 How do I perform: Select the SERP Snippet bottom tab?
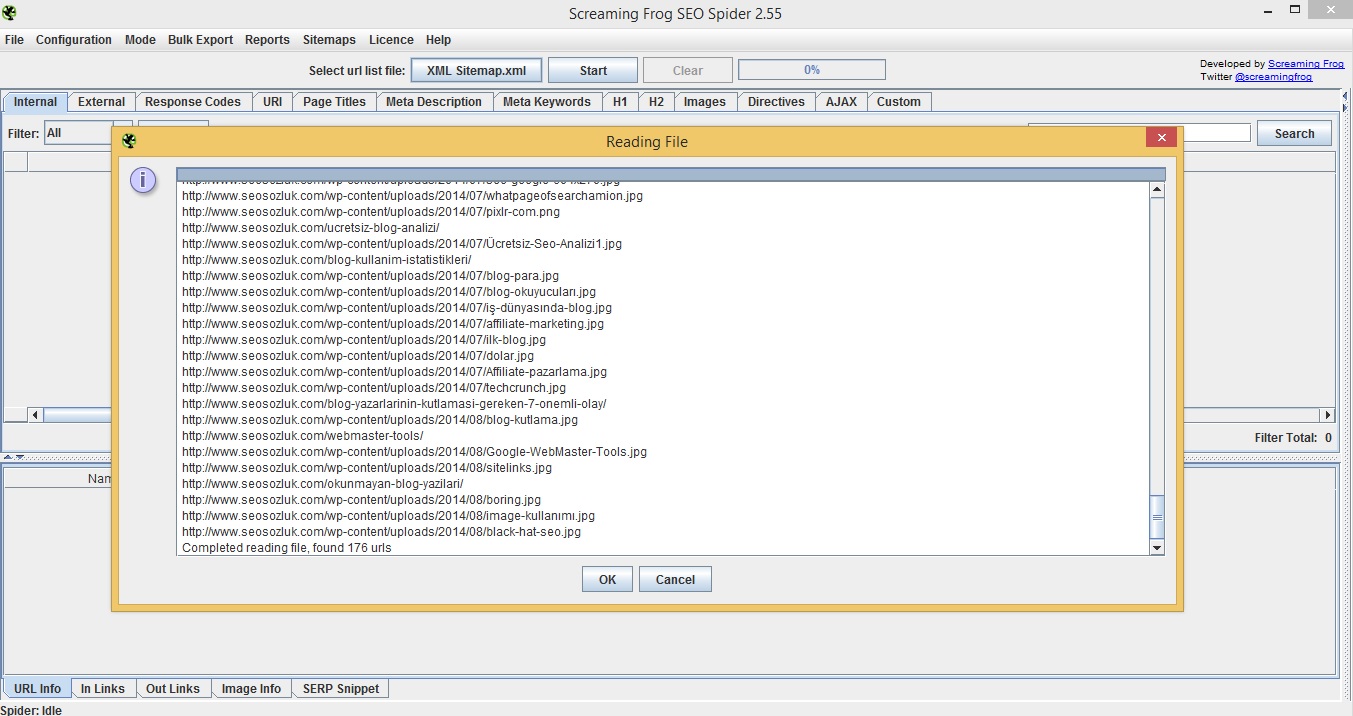pyautogui.click(x=342, y=688)
